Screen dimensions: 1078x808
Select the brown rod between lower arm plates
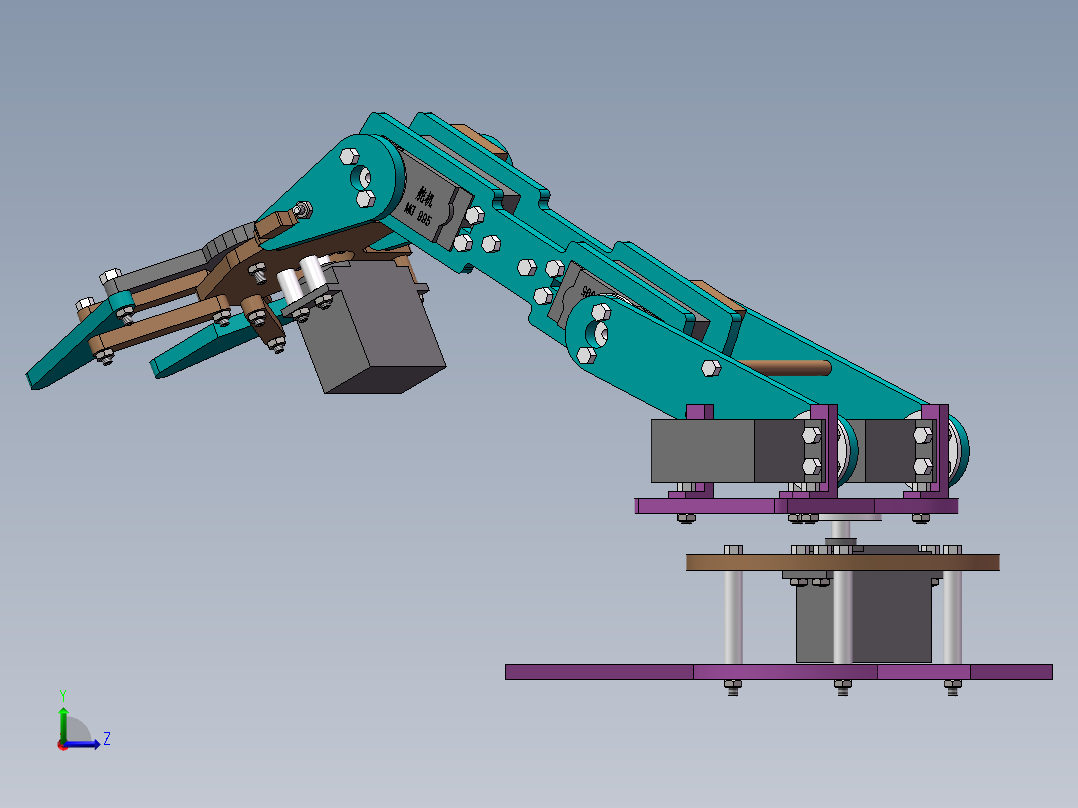786,368
